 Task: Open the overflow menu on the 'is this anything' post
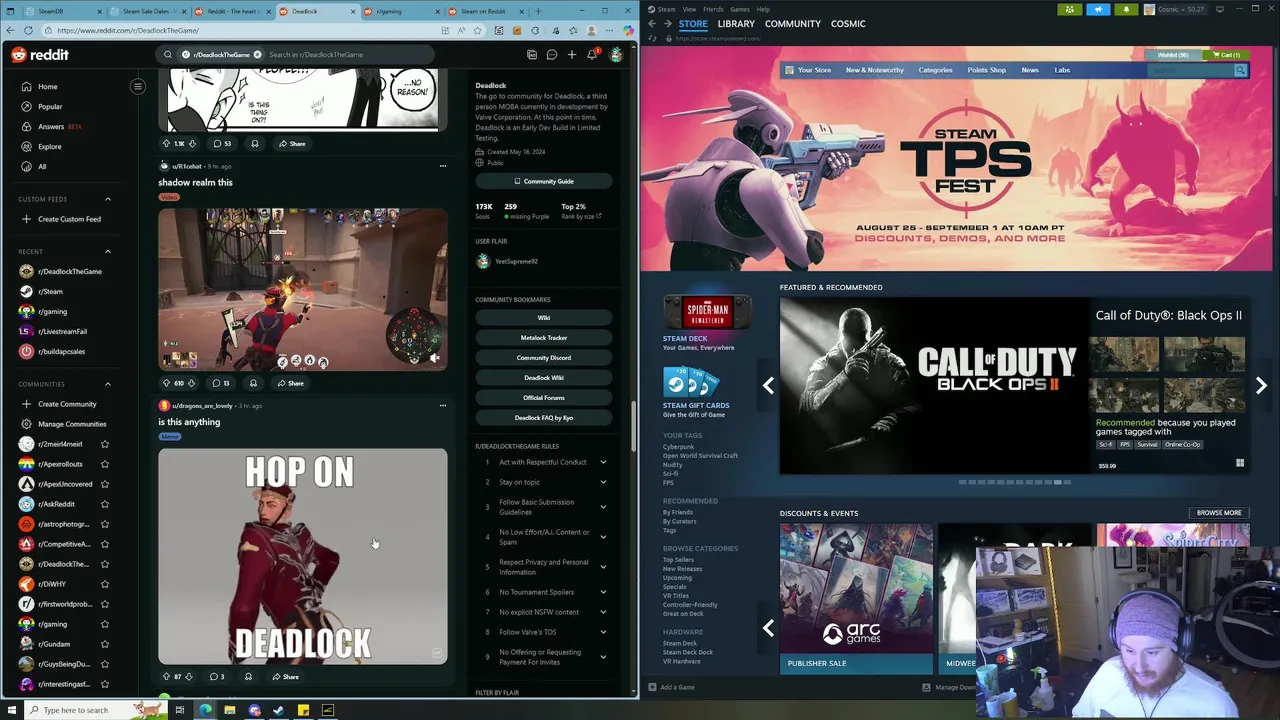point(443,406)
